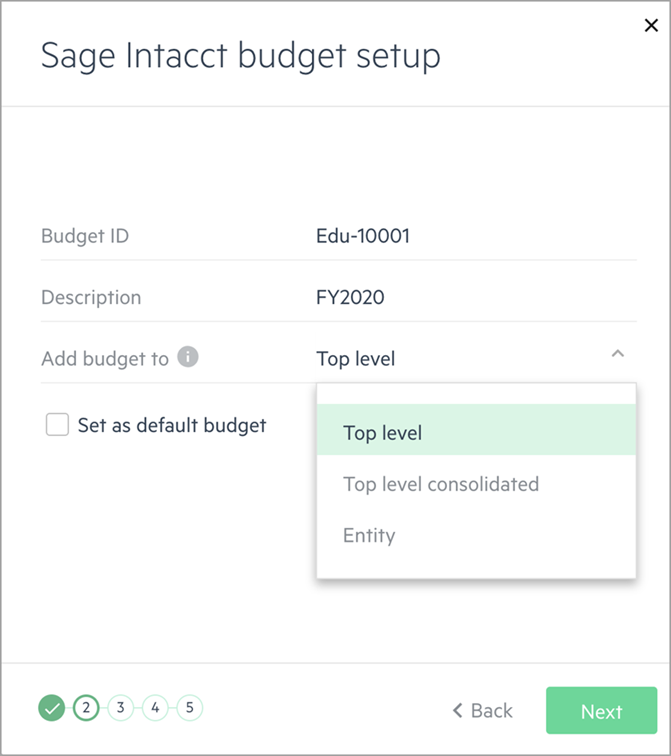Click the Description field FY2020
671x756 pixels.
476,297
